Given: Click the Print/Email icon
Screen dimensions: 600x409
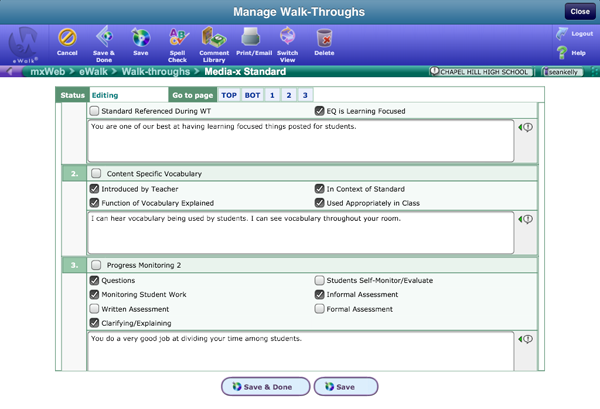Looking at the screenshot, I should coord(251,41).
